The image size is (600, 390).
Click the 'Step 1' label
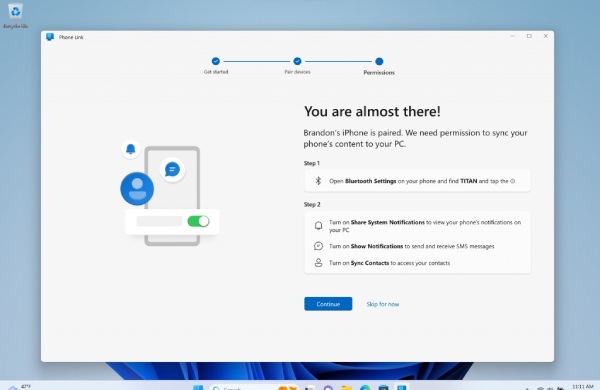pos(312,163)
